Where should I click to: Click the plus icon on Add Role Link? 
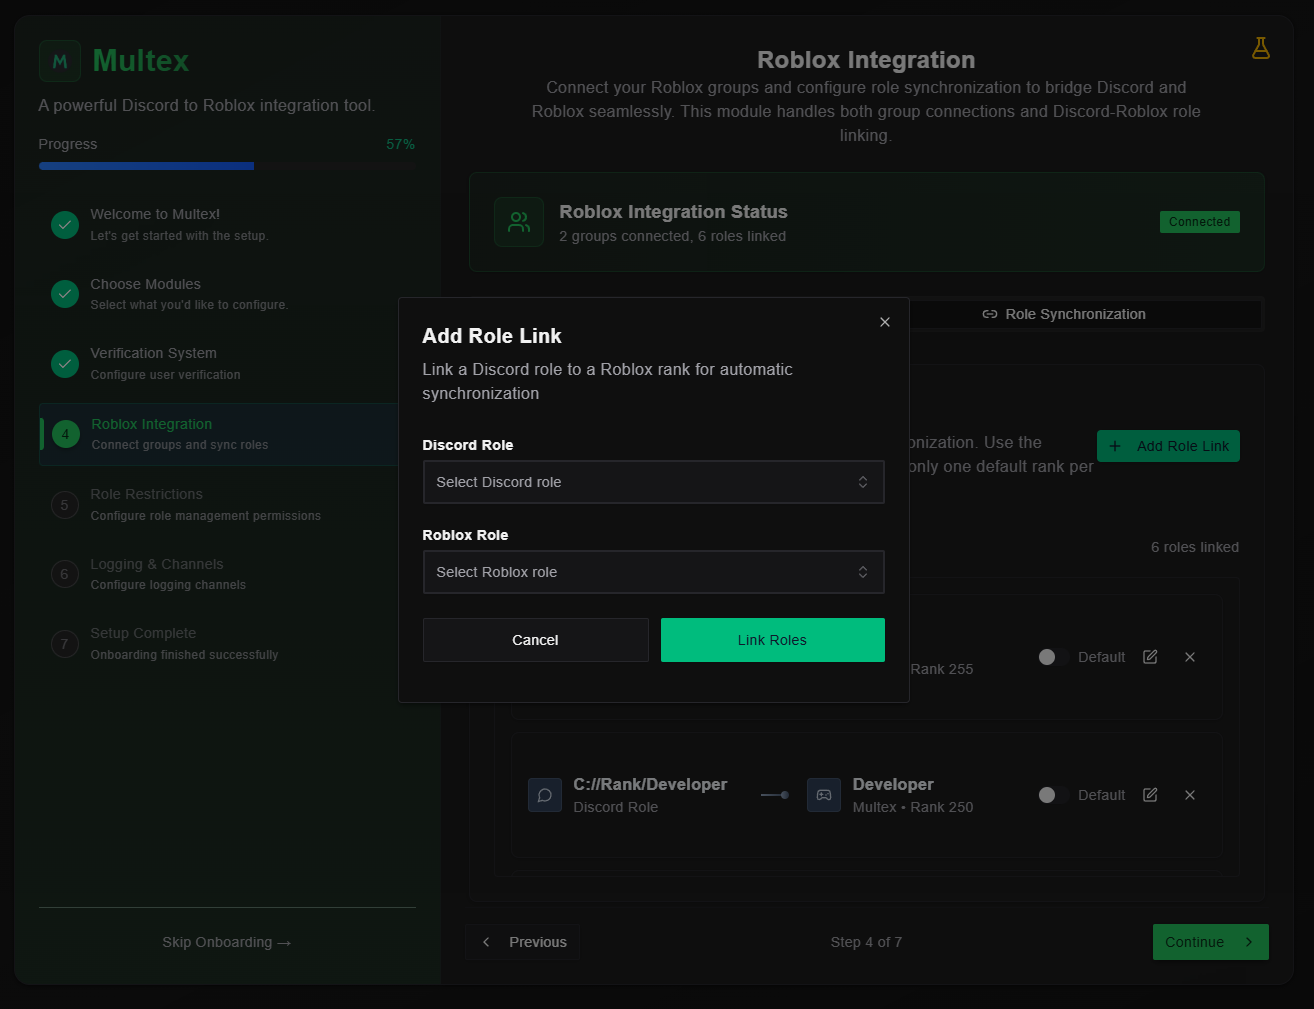(1115, 446)
